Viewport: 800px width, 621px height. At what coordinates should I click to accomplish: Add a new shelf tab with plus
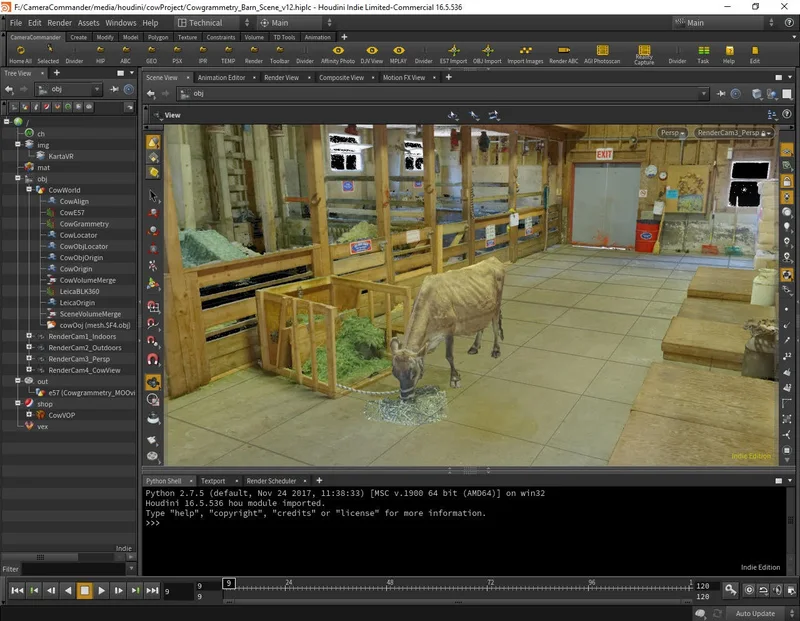[344, 37]
